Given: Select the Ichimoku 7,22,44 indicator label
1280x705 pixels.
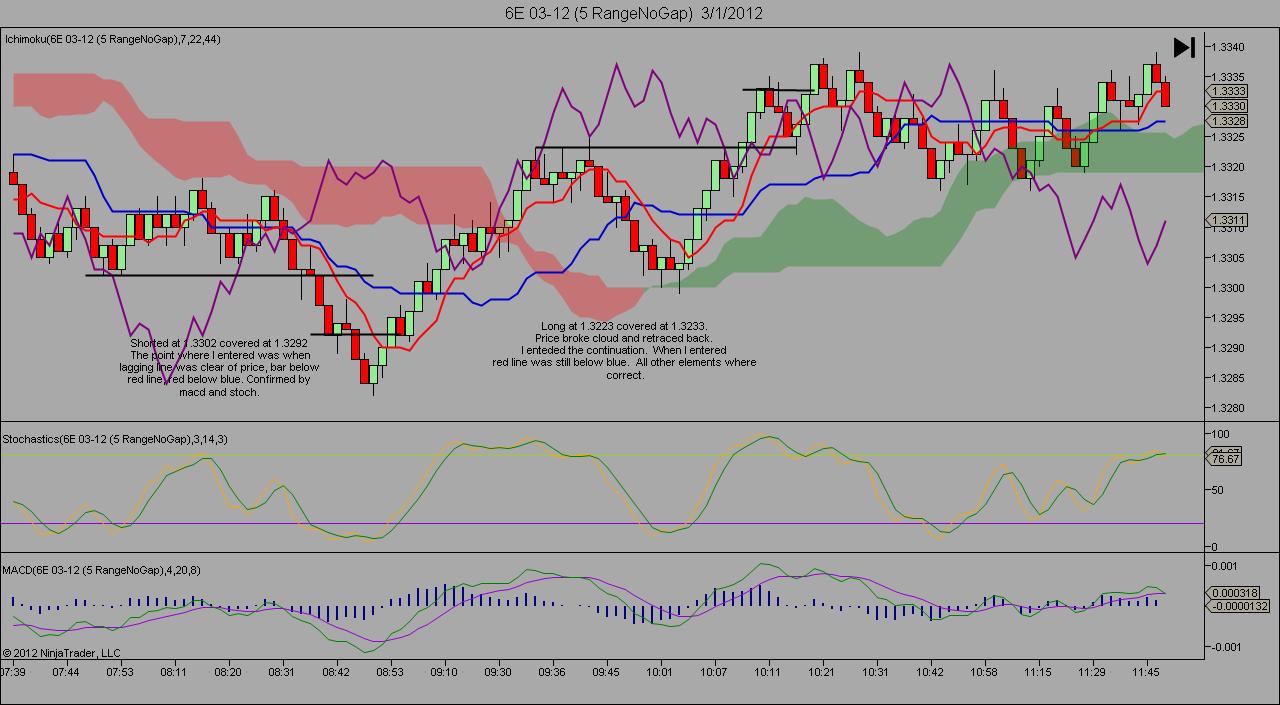Looking at the screenshot, I should tap(114, 40).
